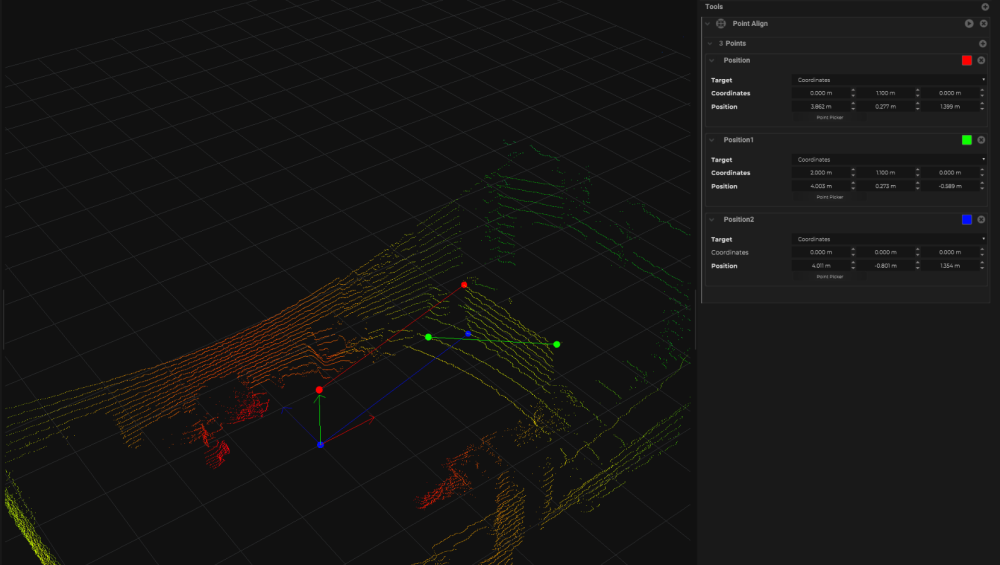The image size is (1000, 565).
Task: Click the Point Align tool label
Action: [750, 24]
